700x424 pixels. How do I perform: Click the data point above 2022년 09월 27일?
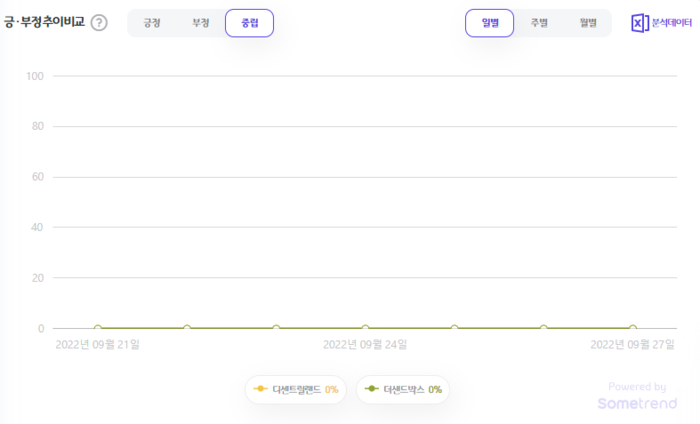click(632, 328)
